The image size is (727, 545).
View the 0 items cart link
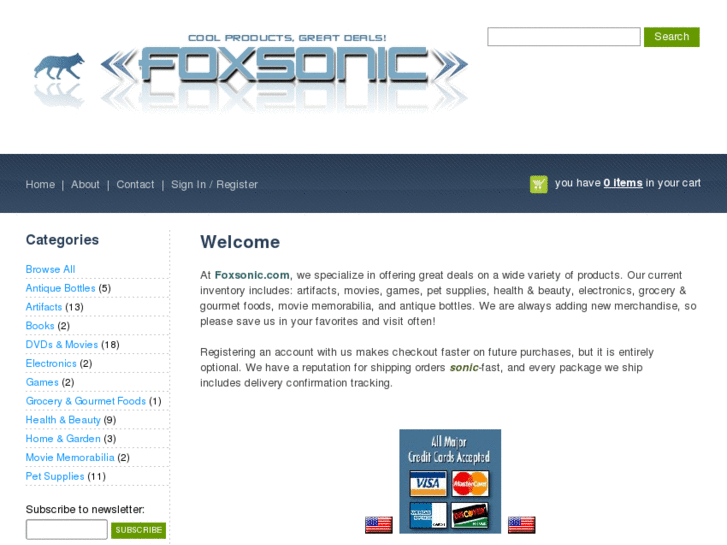tap(623, 183)
